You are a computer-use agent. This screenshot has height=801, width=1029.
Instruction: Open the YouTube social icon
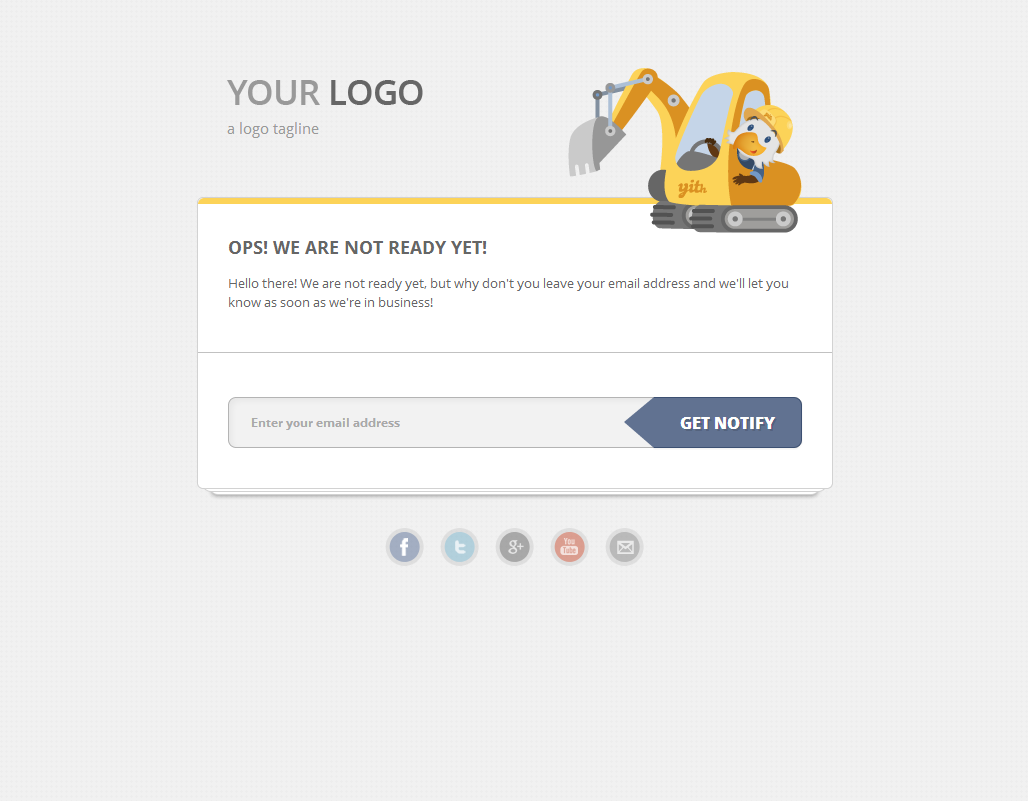click(x=569, y=546)
